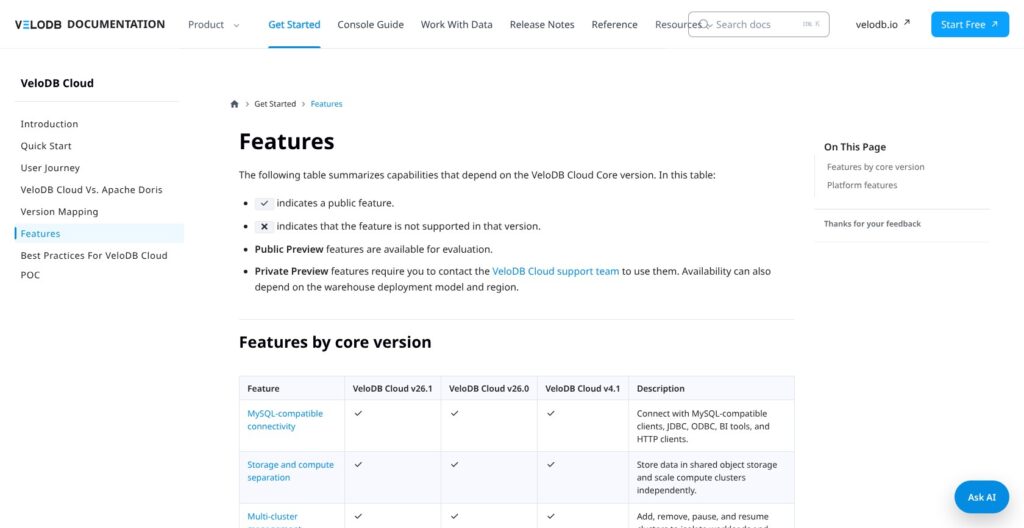
Task: Expand the Resources menu chevron
Action: [x=709, y=25]
